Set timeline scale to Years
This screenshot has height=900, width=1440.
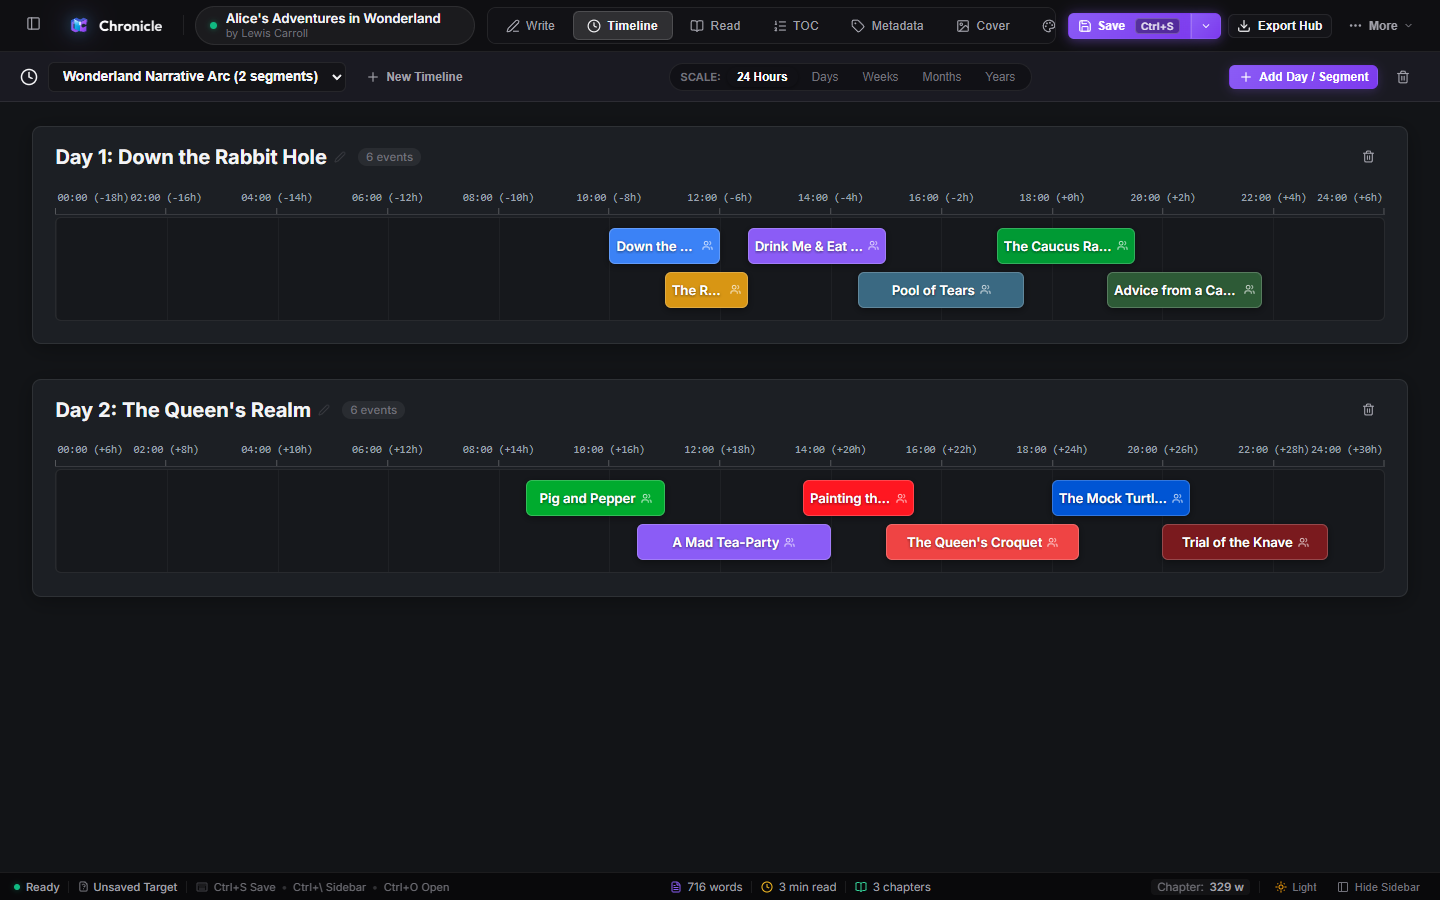pos(1000,77)
